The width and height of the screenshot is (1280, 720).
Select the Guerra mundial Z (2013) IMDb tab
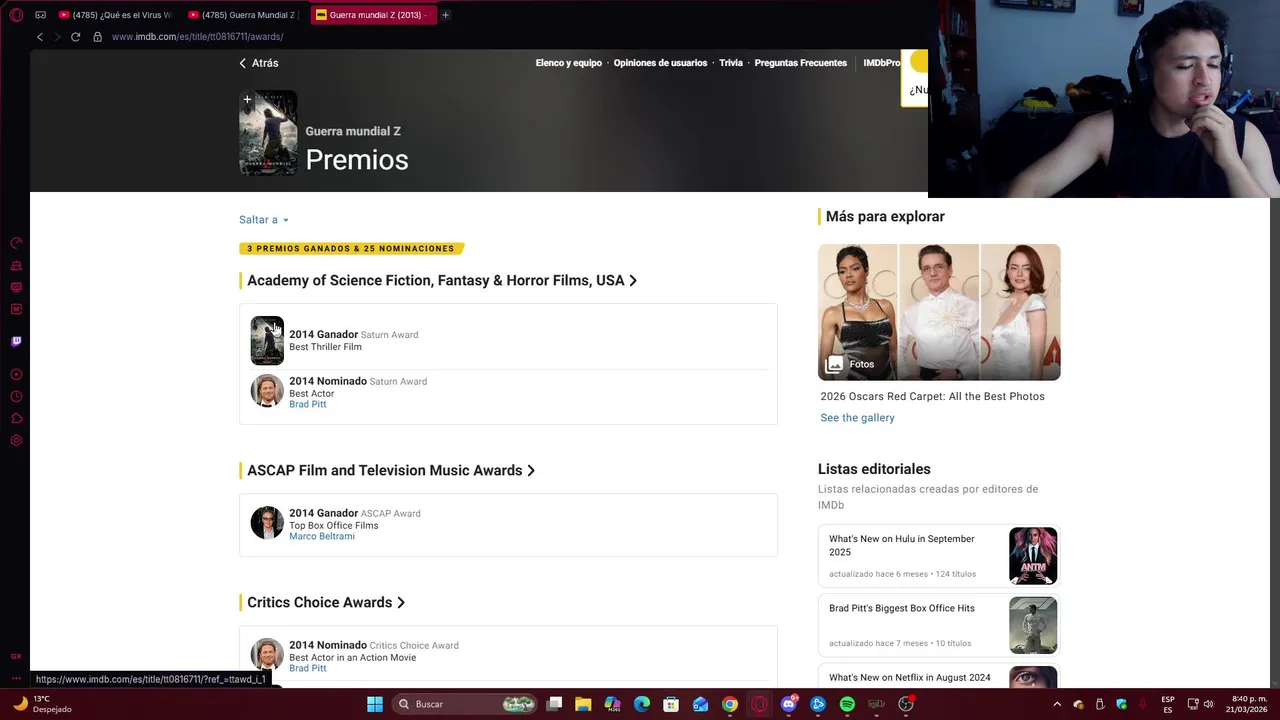(372, 15)
